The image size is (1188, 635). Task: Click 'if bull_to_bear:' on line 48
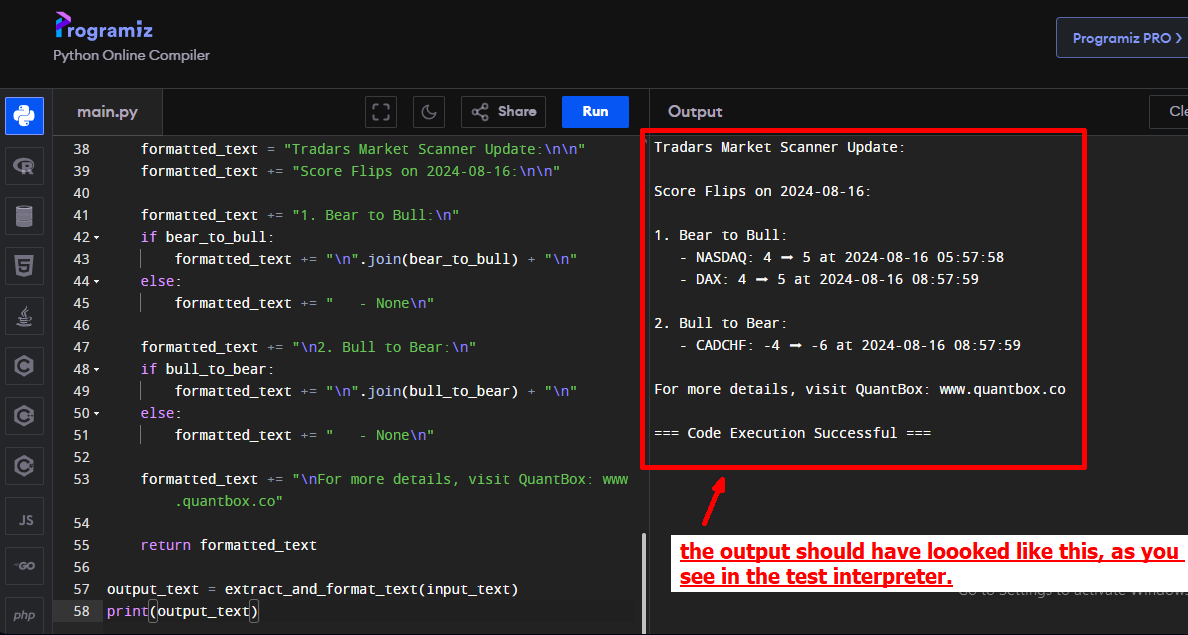pos(208,369)
